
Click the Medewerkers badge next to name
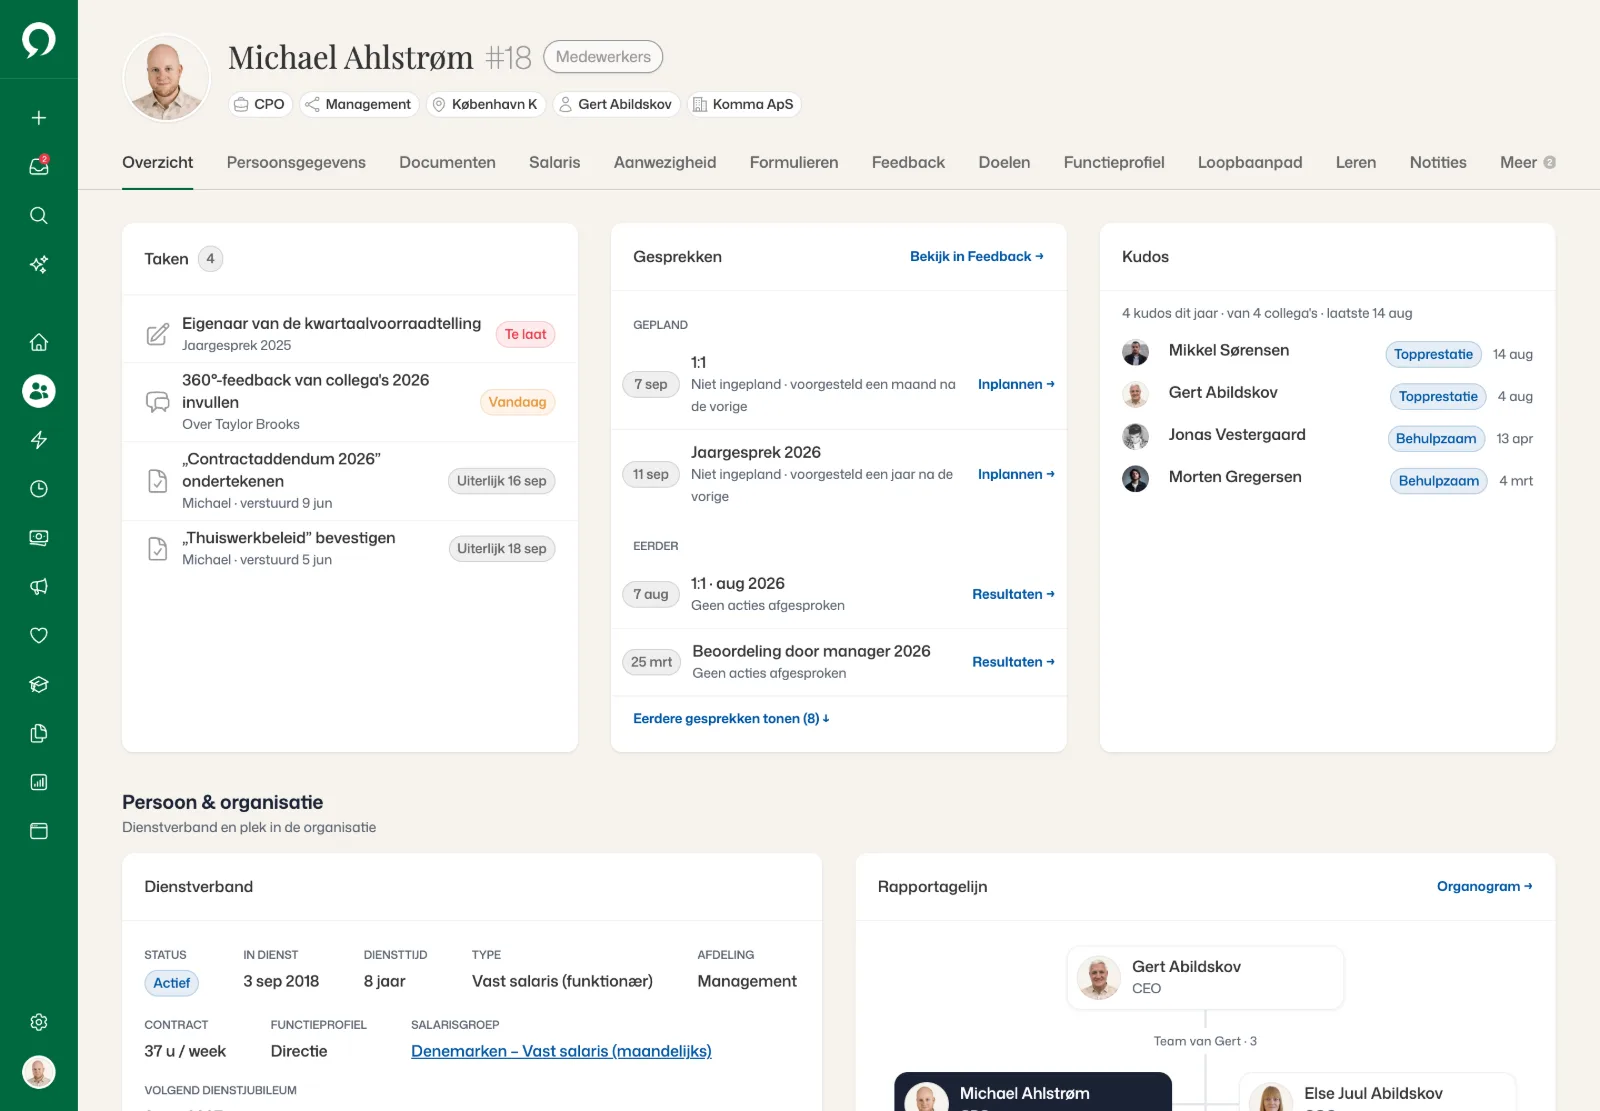[603, 57]
